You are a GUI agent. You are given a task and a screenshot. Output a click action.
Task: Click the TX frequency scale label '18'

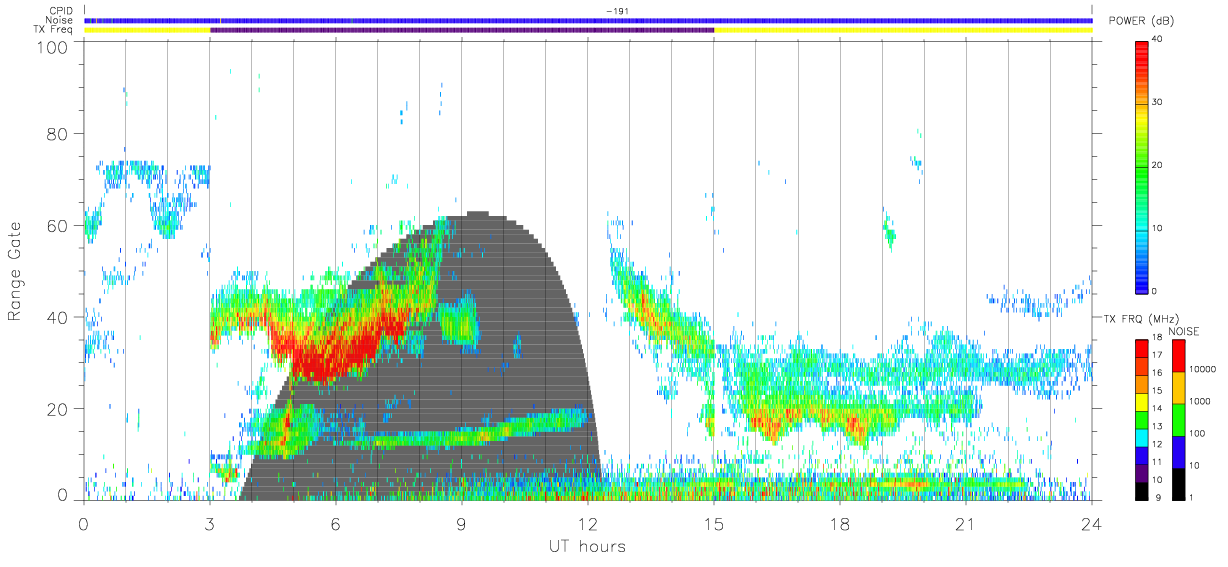1155,339
